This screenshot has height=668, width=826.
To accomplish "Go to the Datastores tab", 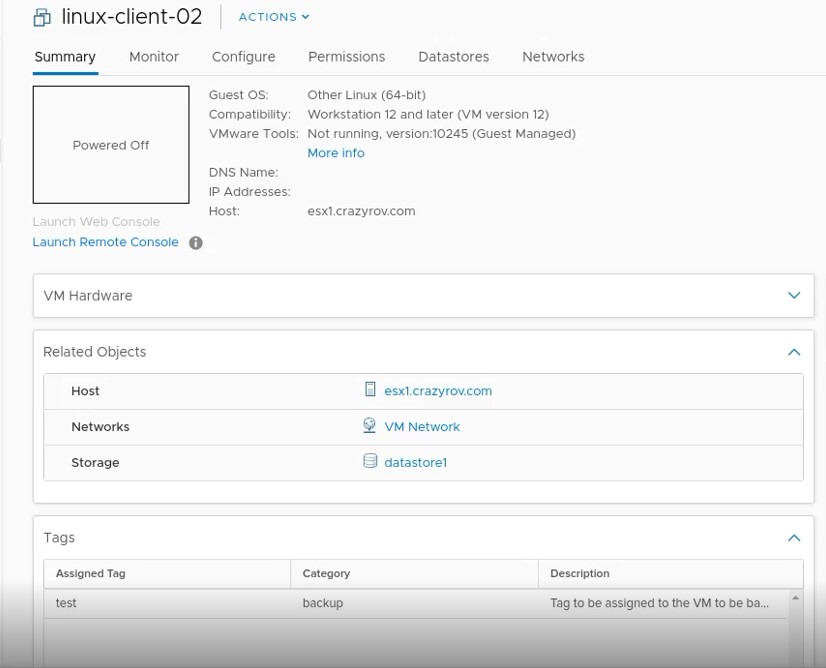I will (x=454, y=57).
